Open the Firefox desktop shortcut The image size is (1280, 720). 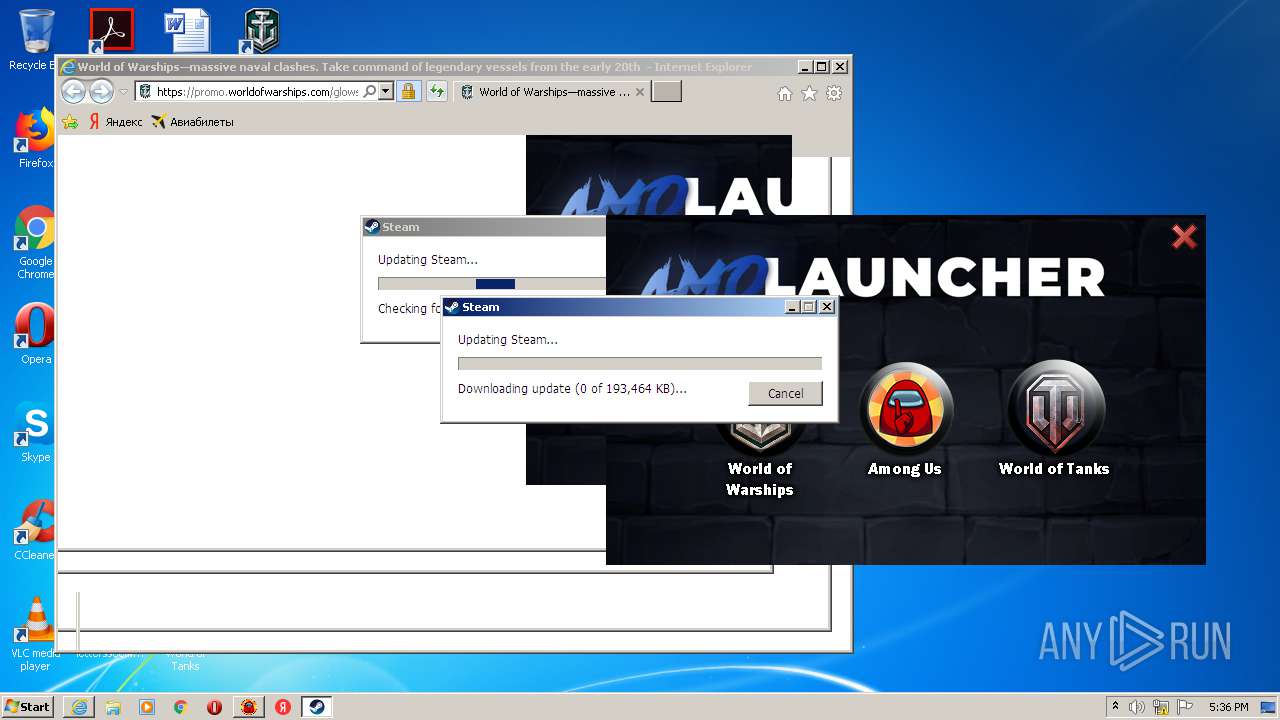pyautogui.click(x=36, y=139)
